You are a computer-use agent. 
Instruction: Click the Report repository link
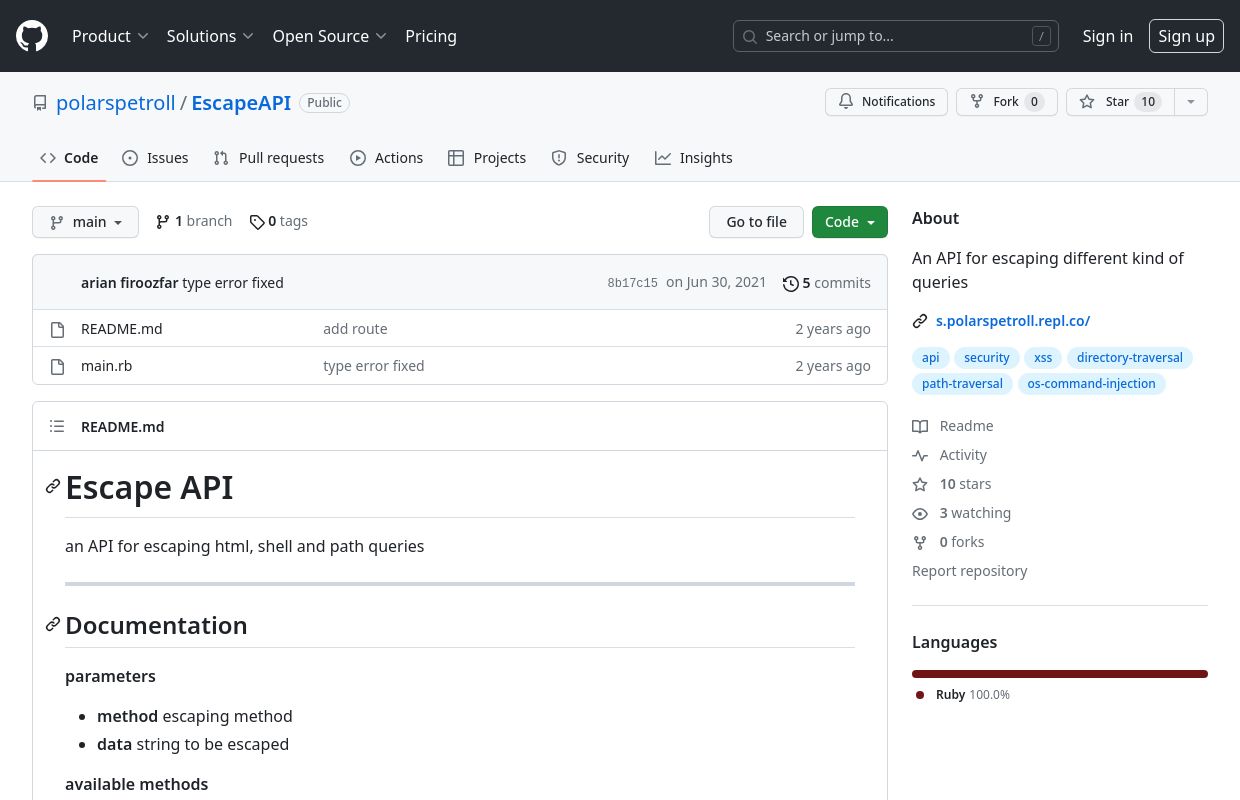970,571
